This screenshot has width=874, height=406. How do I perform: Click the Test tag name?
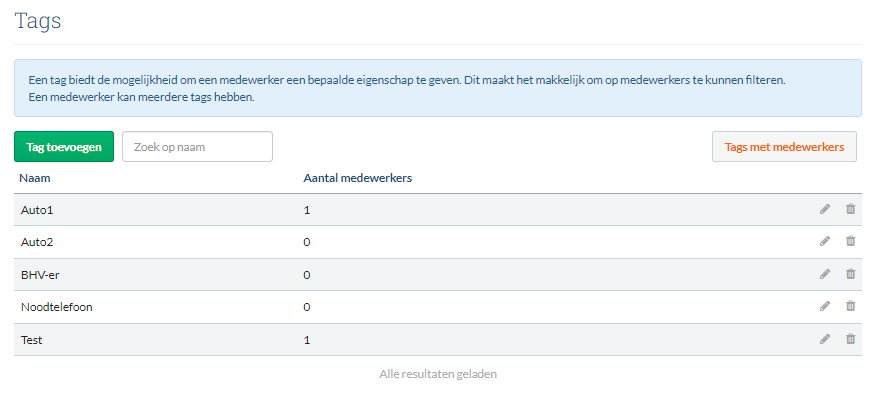(32, 340)
